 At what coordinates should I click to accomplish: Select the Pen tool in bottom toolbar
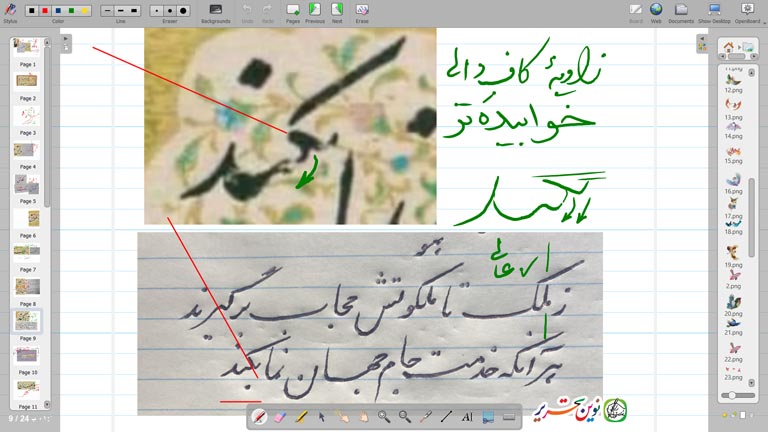point(259,416)
